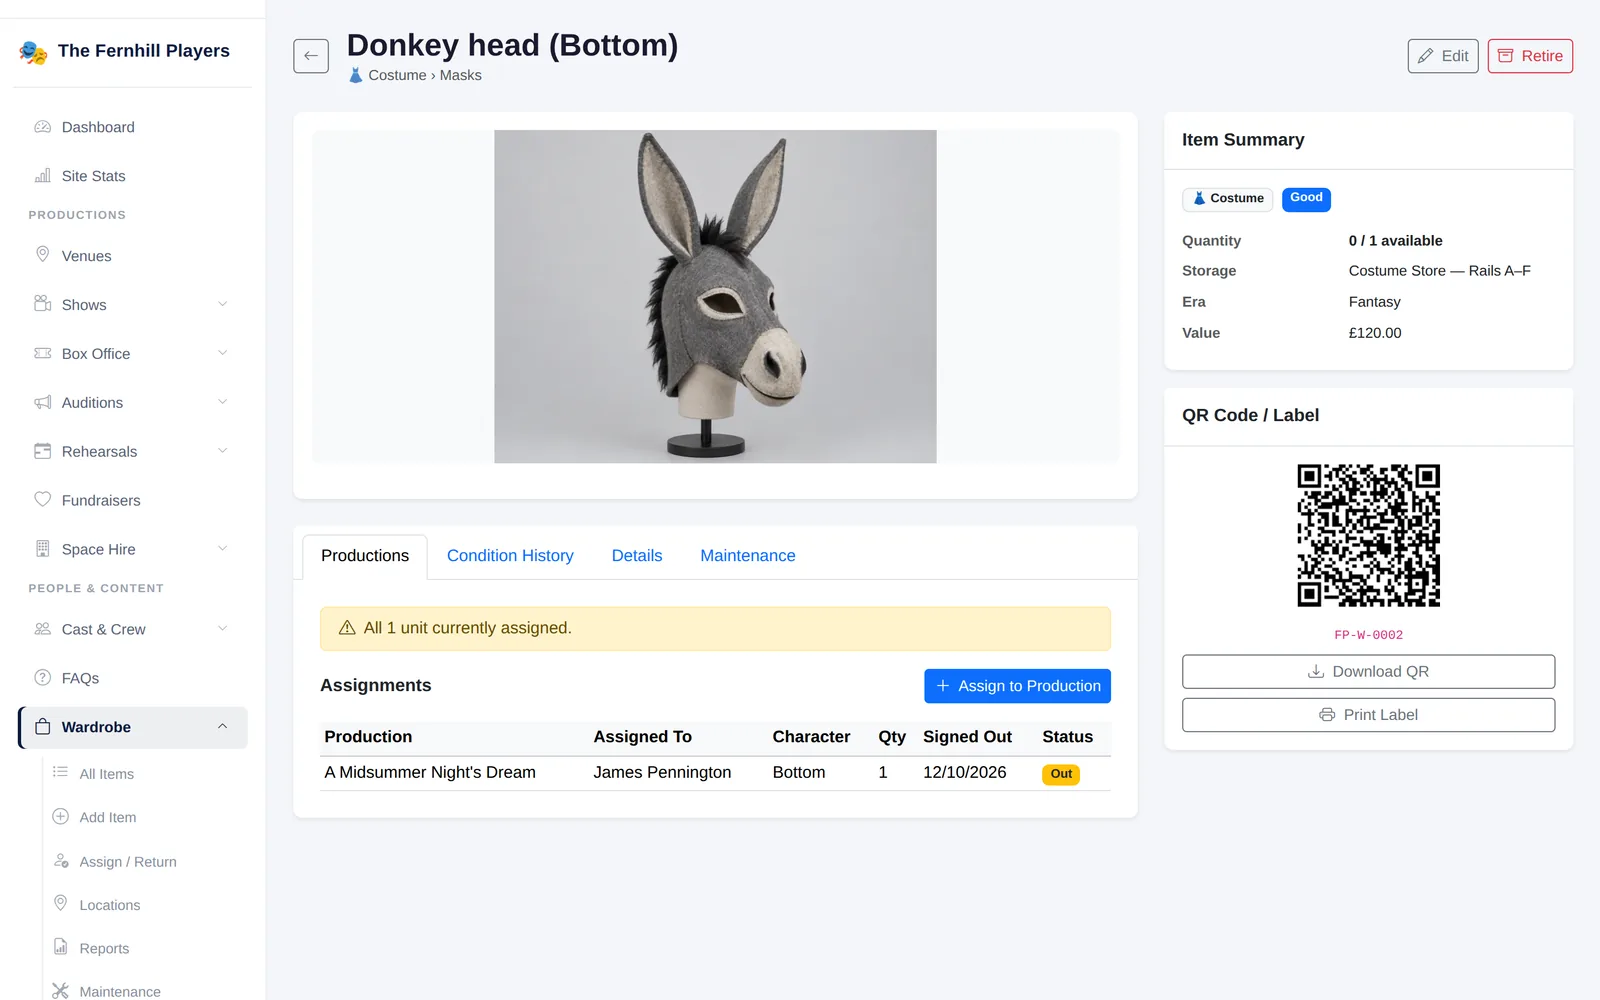Collapse the Wardrobe section chevron
Viewport: 1600px width, 1000px height.
[223, 727]
